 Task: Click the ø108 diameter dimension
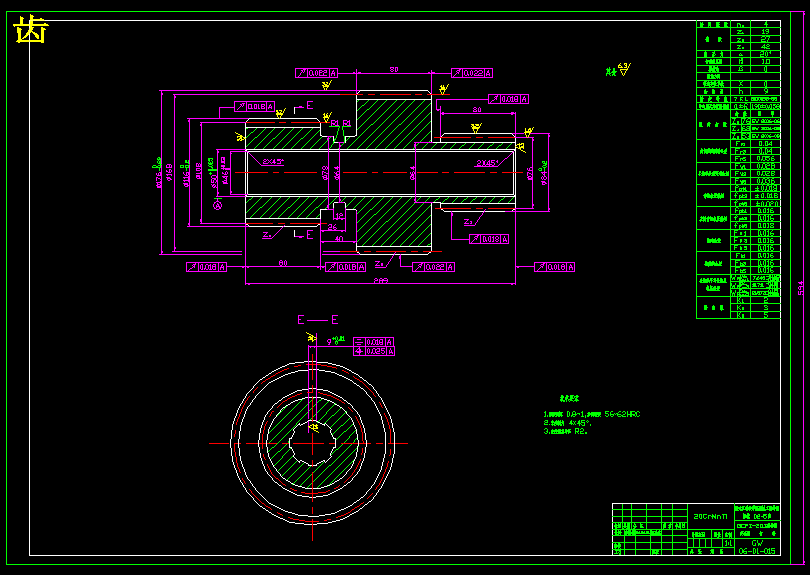click(x=197, y=173)
